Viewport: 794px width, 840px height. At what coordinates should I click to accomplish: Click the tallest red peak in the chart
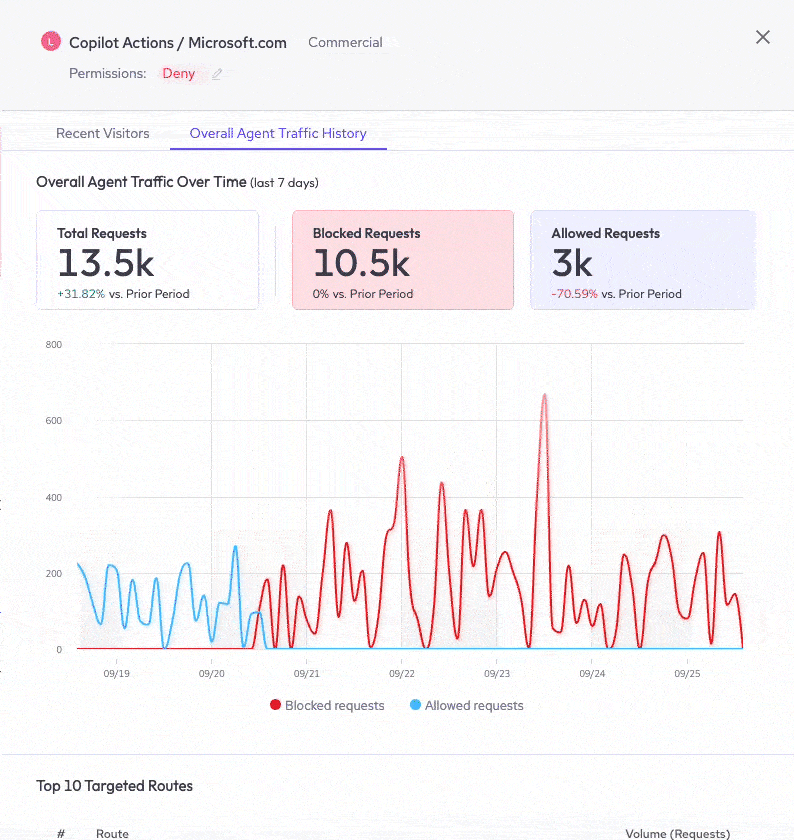pyautogui.click(x=544, y=396)
